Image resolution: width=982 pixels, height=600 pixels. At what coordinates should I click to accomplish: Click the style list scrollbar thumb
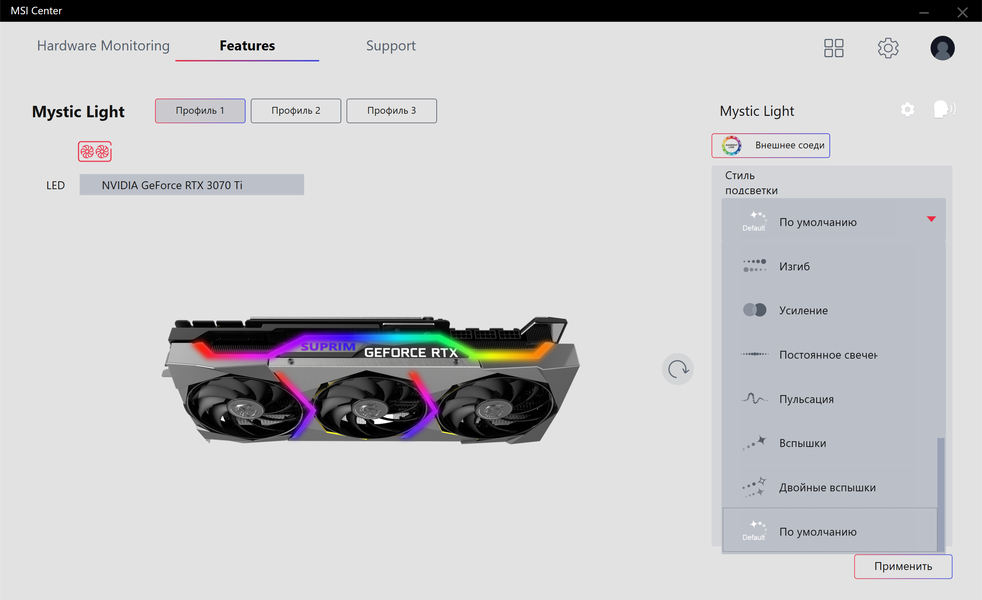point(941,495)
